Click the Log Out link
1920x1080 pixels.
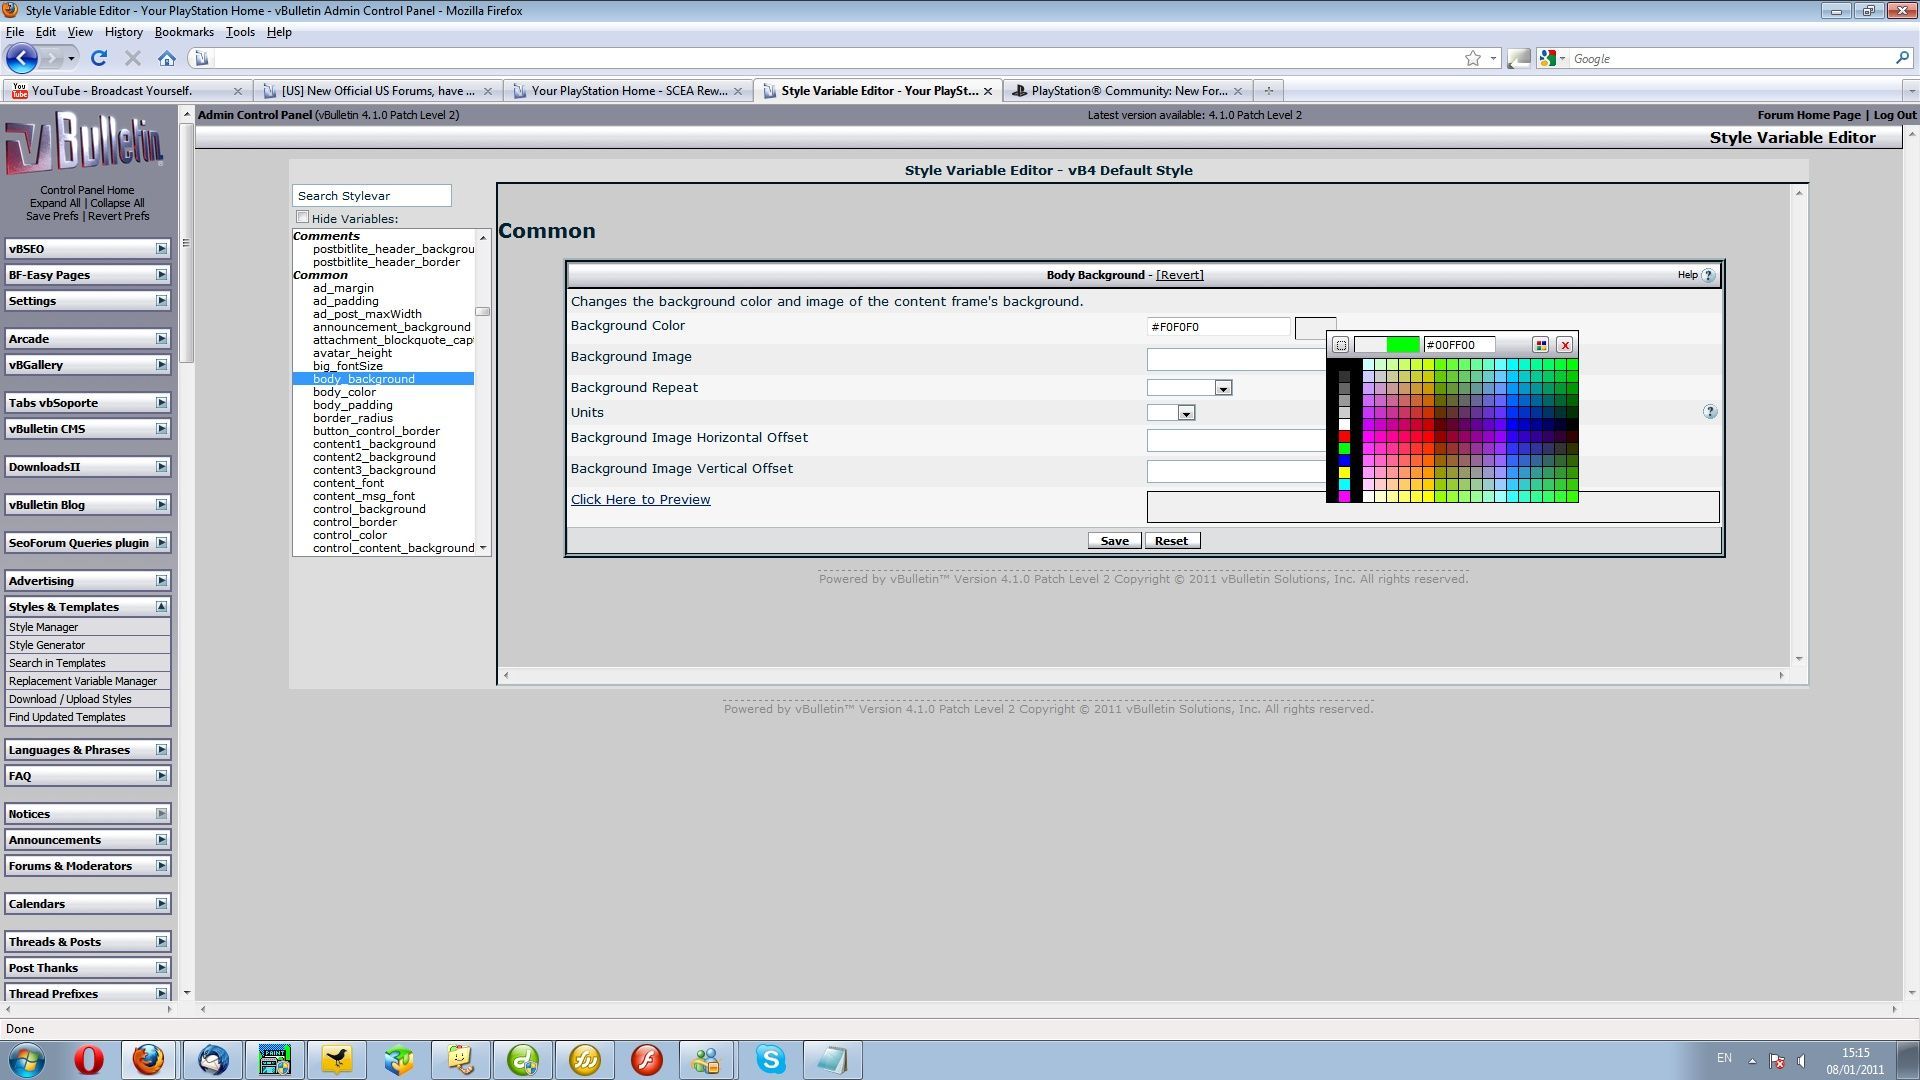click(1894, 115)
